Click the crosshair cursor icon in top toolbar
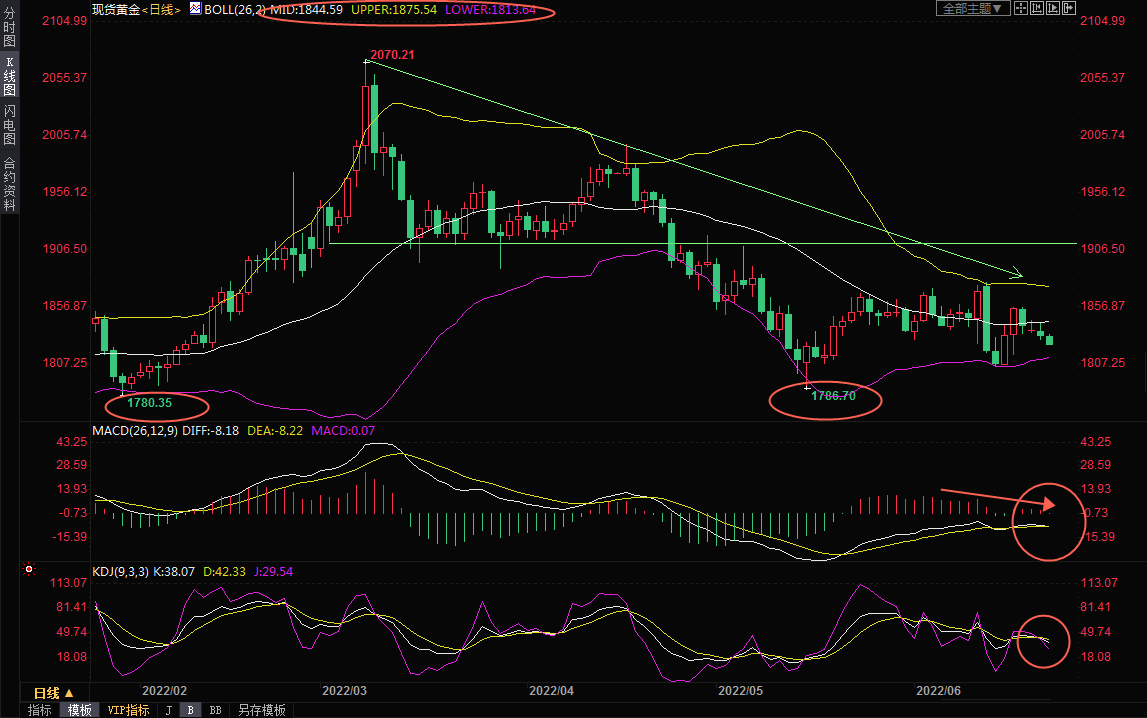This screenshot has height=718, width=1147. tap(1021, 8)
